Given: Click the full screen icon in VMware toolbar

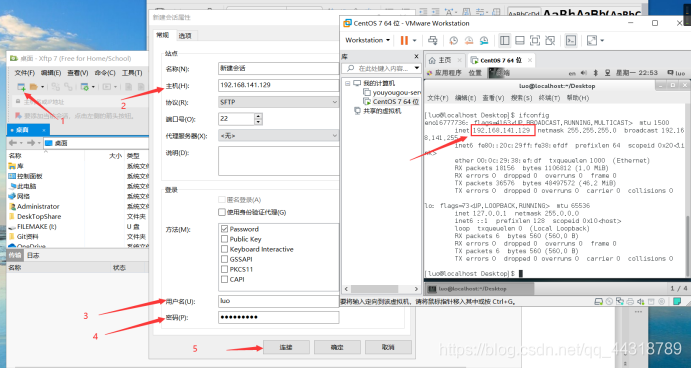Looking at the screenshot, I should [x=535, y=40].
